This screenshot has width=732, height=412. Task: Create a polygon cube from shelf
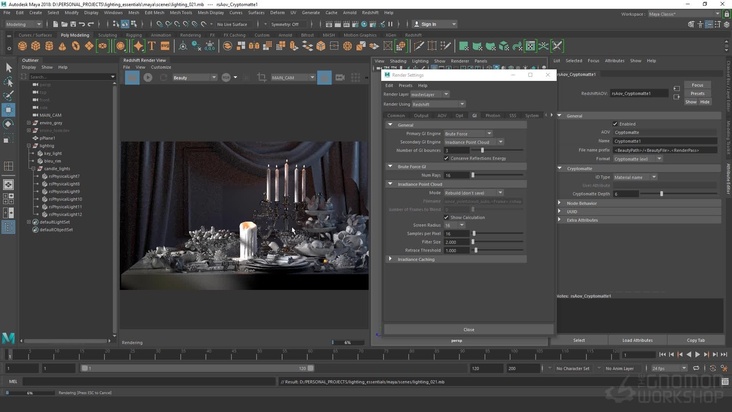35,46
